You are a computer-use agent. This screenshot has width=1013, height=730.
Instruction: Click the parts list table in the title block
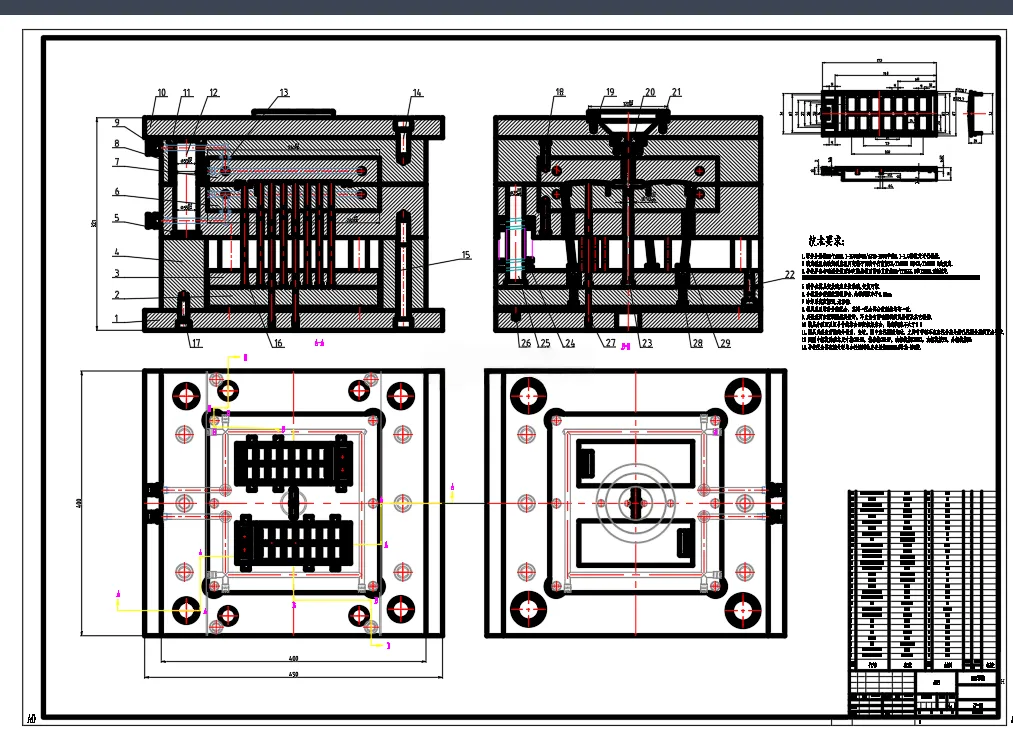pos(922,580)
